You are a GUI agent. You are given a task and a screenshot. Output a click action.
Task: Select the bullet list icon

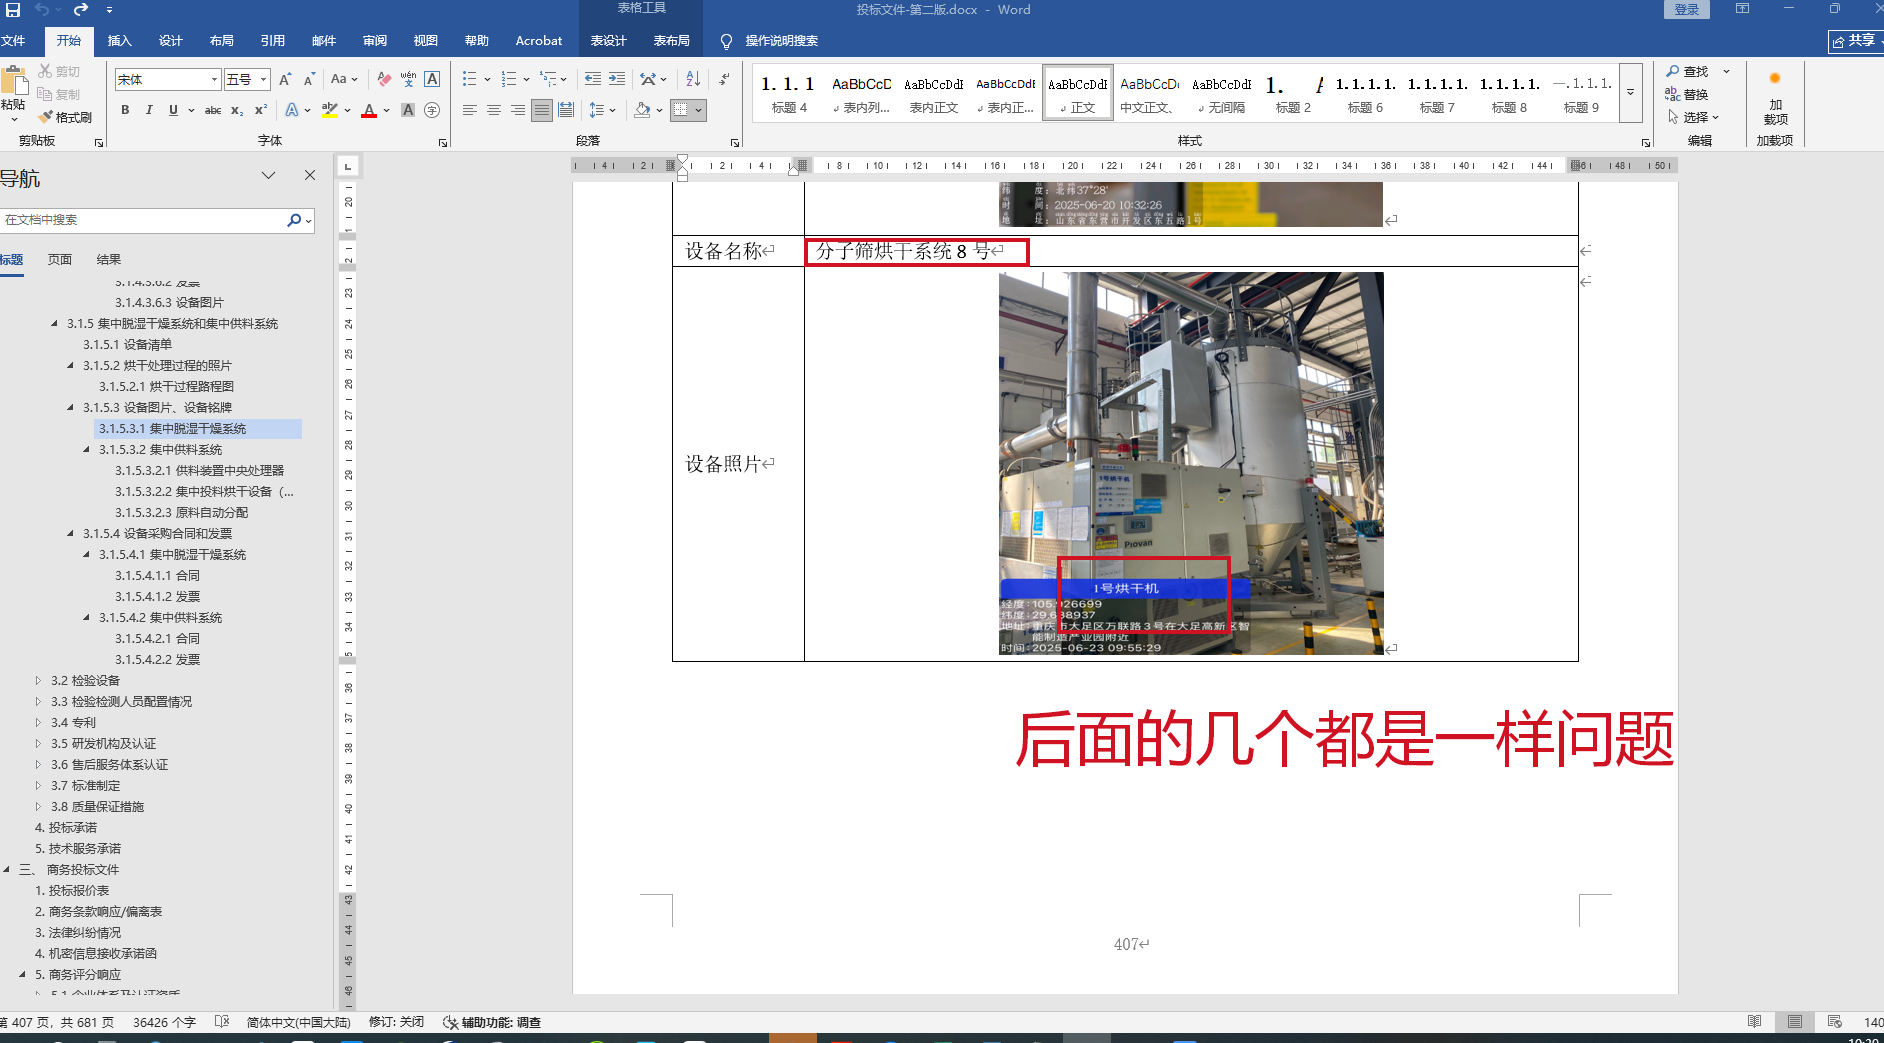point(469,79)
